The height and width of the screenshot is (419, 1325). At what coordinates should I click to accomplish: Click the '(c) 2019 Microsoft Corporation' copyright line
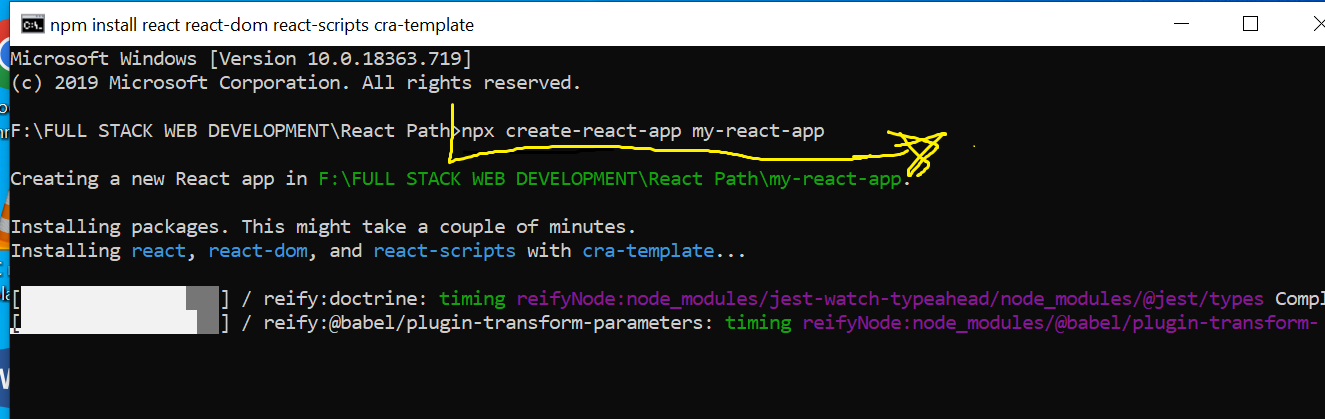coord(295,82)
